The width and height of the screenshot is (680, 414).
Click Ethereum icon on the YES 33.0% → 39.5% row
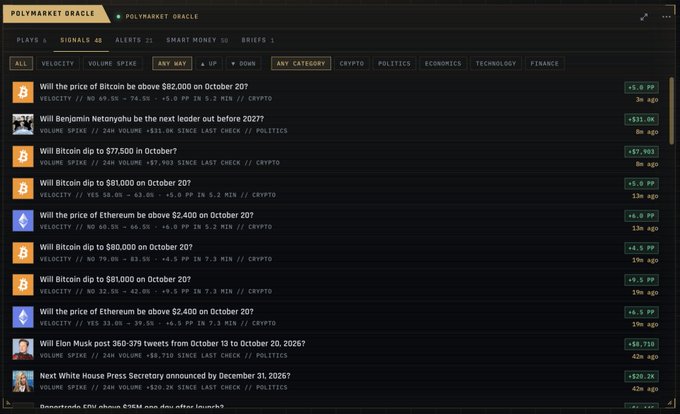[x=23, y=317]
